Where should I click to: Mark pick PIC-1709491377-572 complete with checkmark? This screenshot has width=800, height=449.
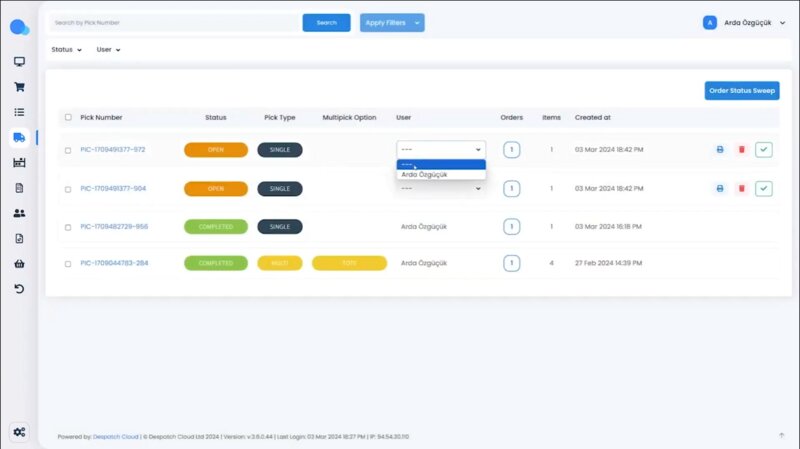pos(764,149)
